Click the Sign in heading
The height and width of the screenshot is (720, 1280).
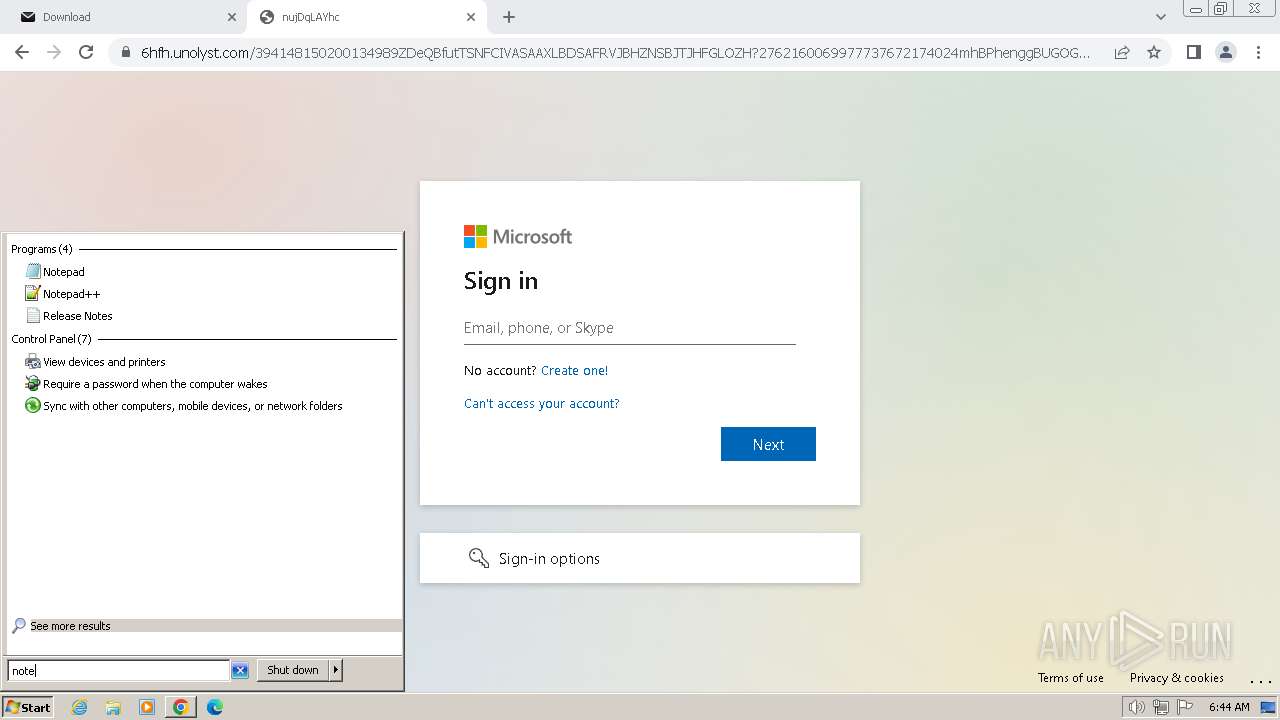(x=501, y=281)
